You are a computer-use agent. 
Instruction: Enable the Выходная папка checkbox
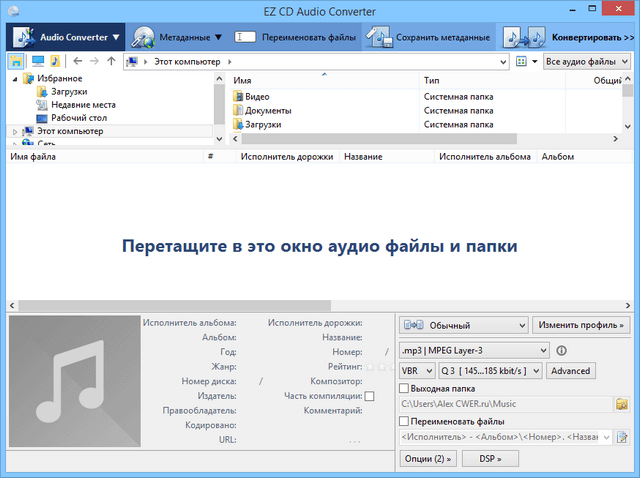click(x=404, y=388)
